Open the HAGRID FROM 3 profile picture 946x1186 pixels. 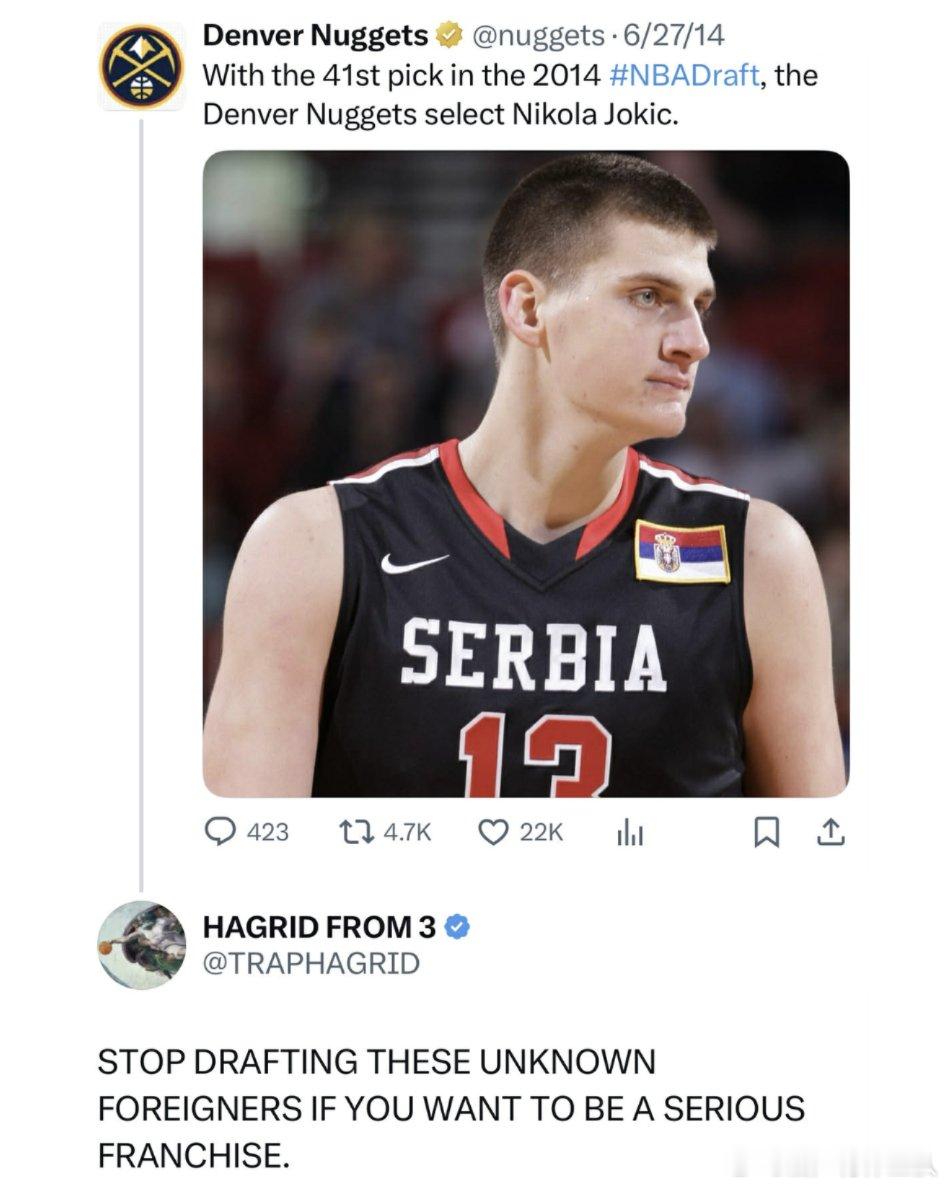[142, 945]
